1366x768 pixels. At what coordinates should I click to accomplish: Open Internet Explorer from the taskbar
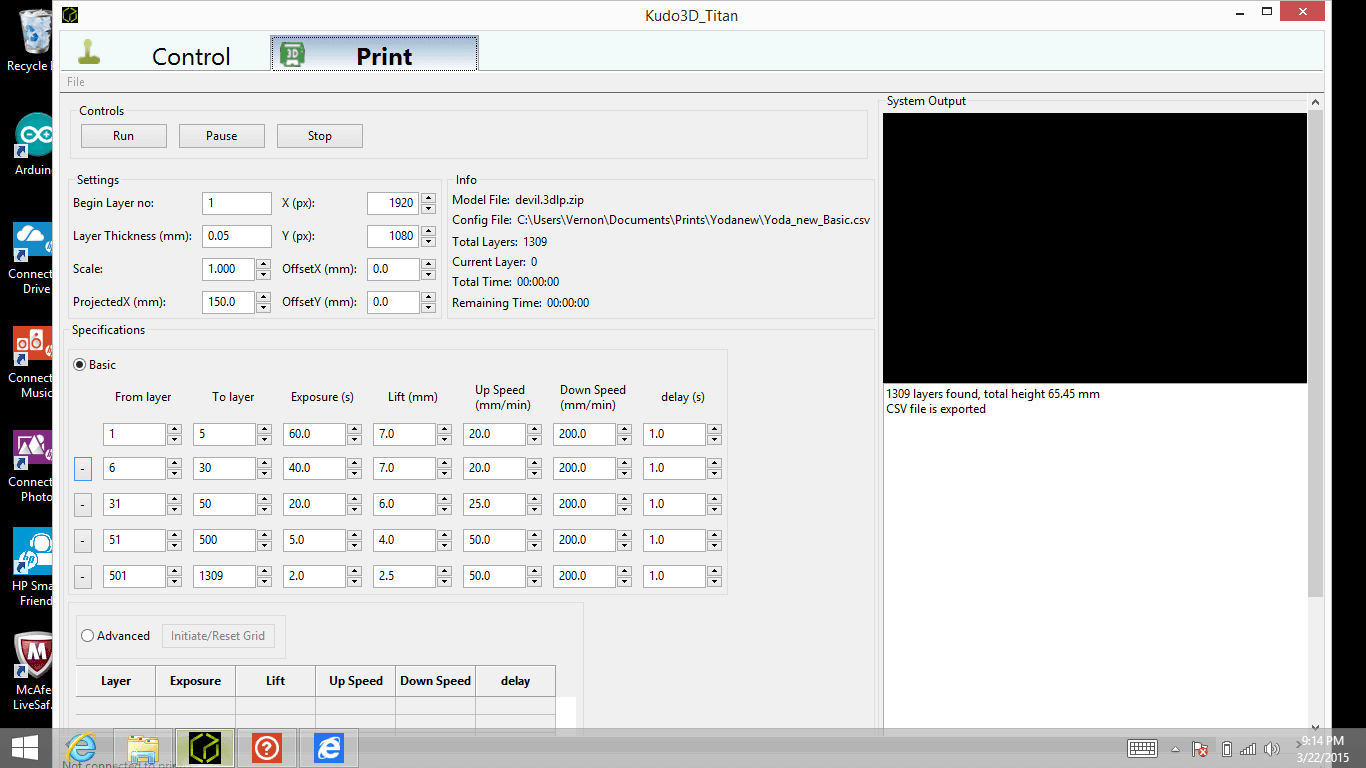pyautogui.click(x=81, y=747)
